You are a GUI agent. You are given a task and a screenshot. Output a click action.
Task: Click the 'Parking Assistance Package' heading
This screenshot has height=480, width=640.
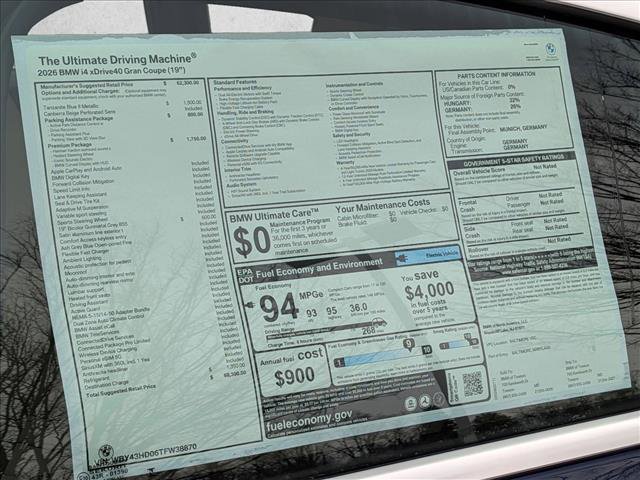point(78,120)
